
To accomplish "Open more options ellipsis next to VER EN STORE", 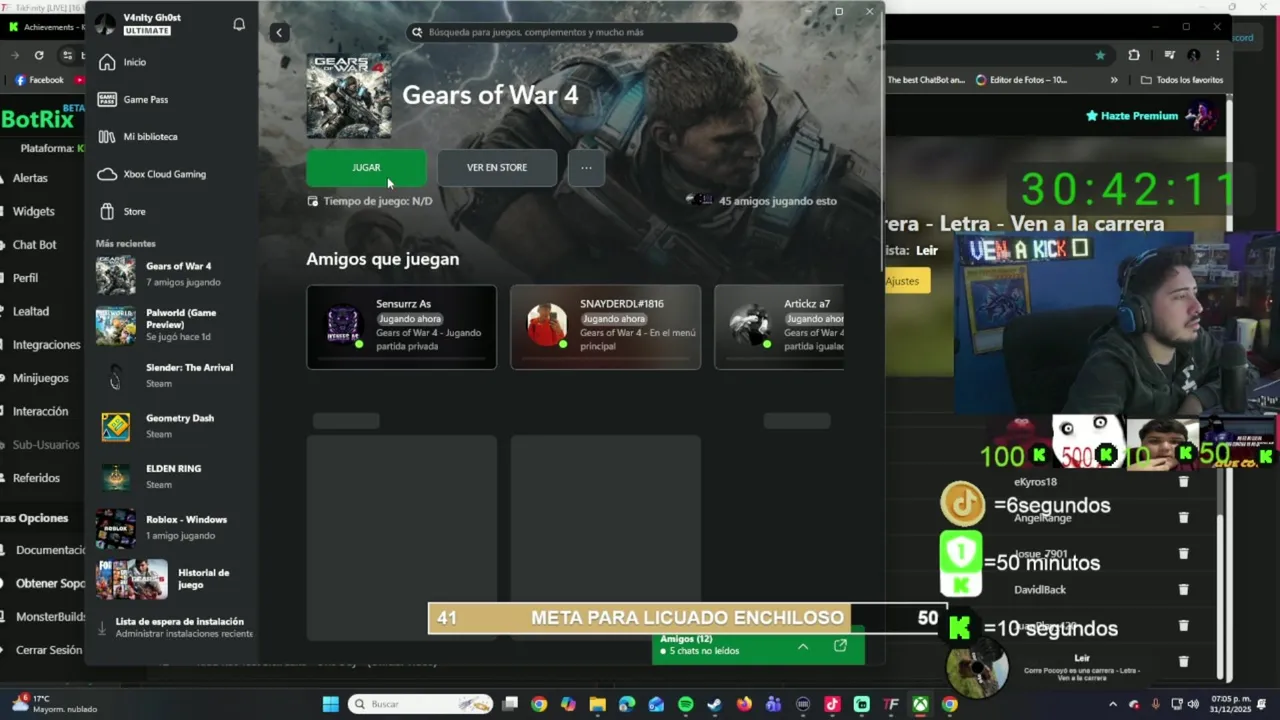I will tap(586, 167).
